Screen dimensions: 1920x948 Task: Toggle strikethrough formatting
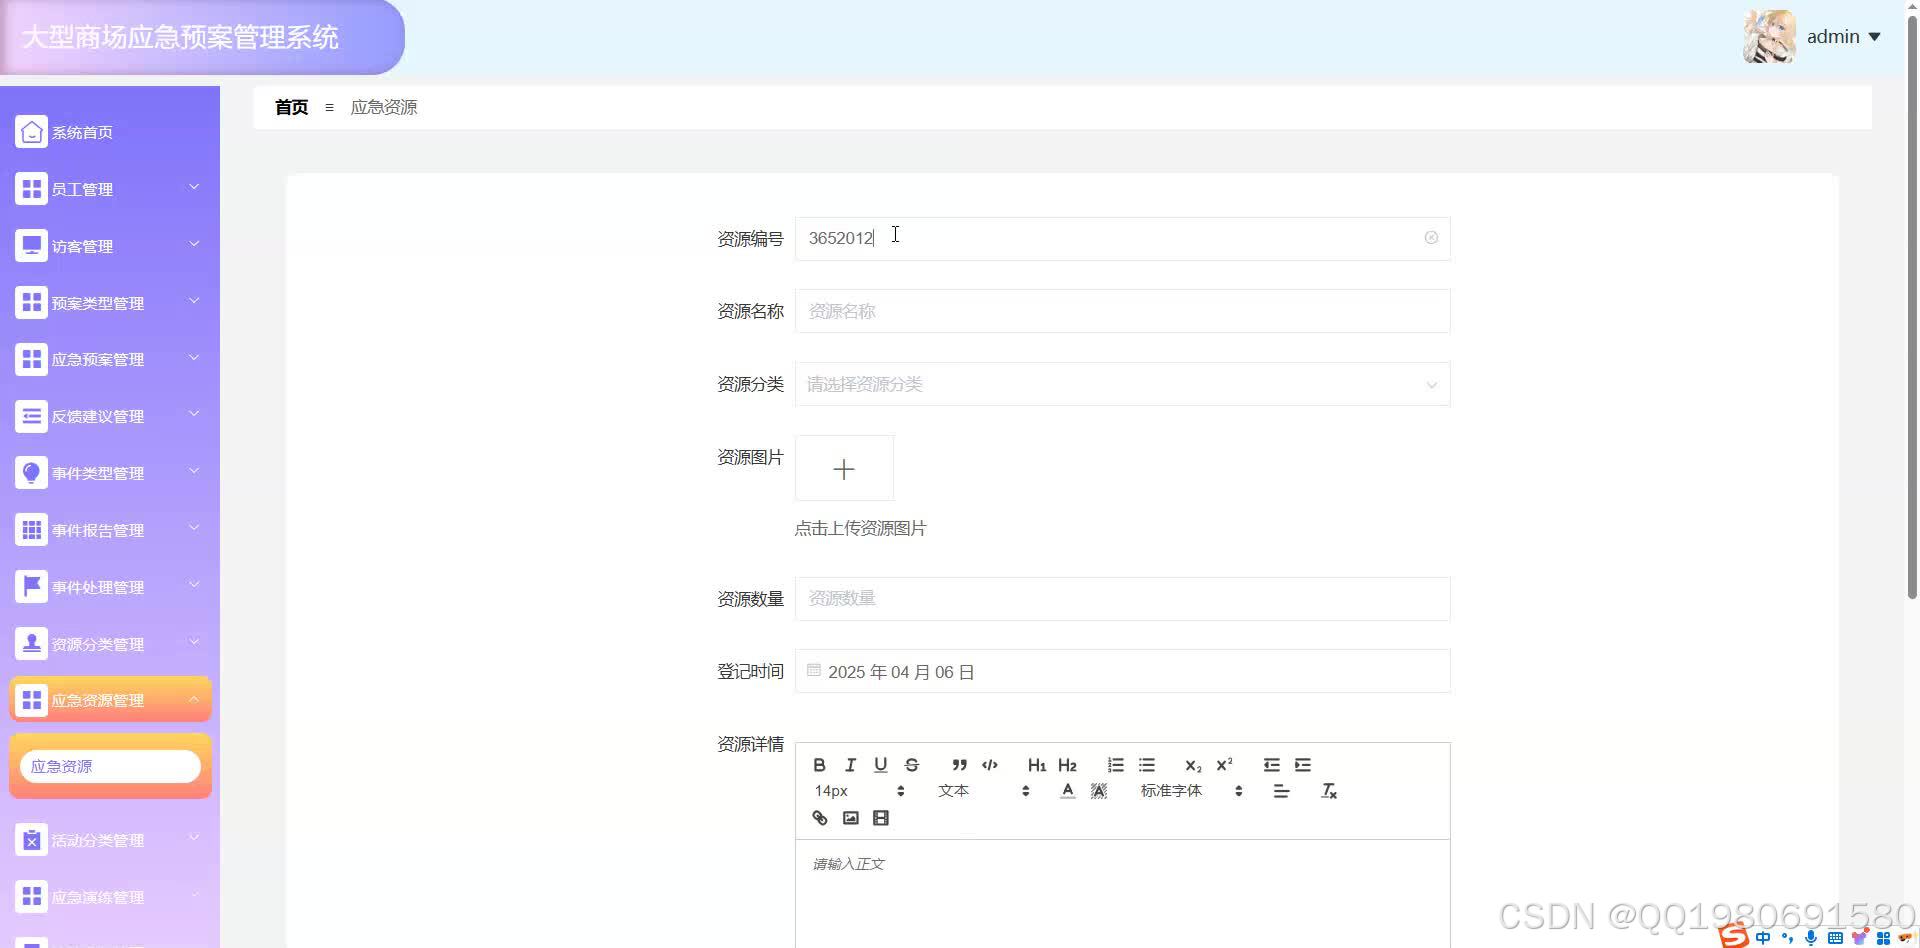pos(911,765)
